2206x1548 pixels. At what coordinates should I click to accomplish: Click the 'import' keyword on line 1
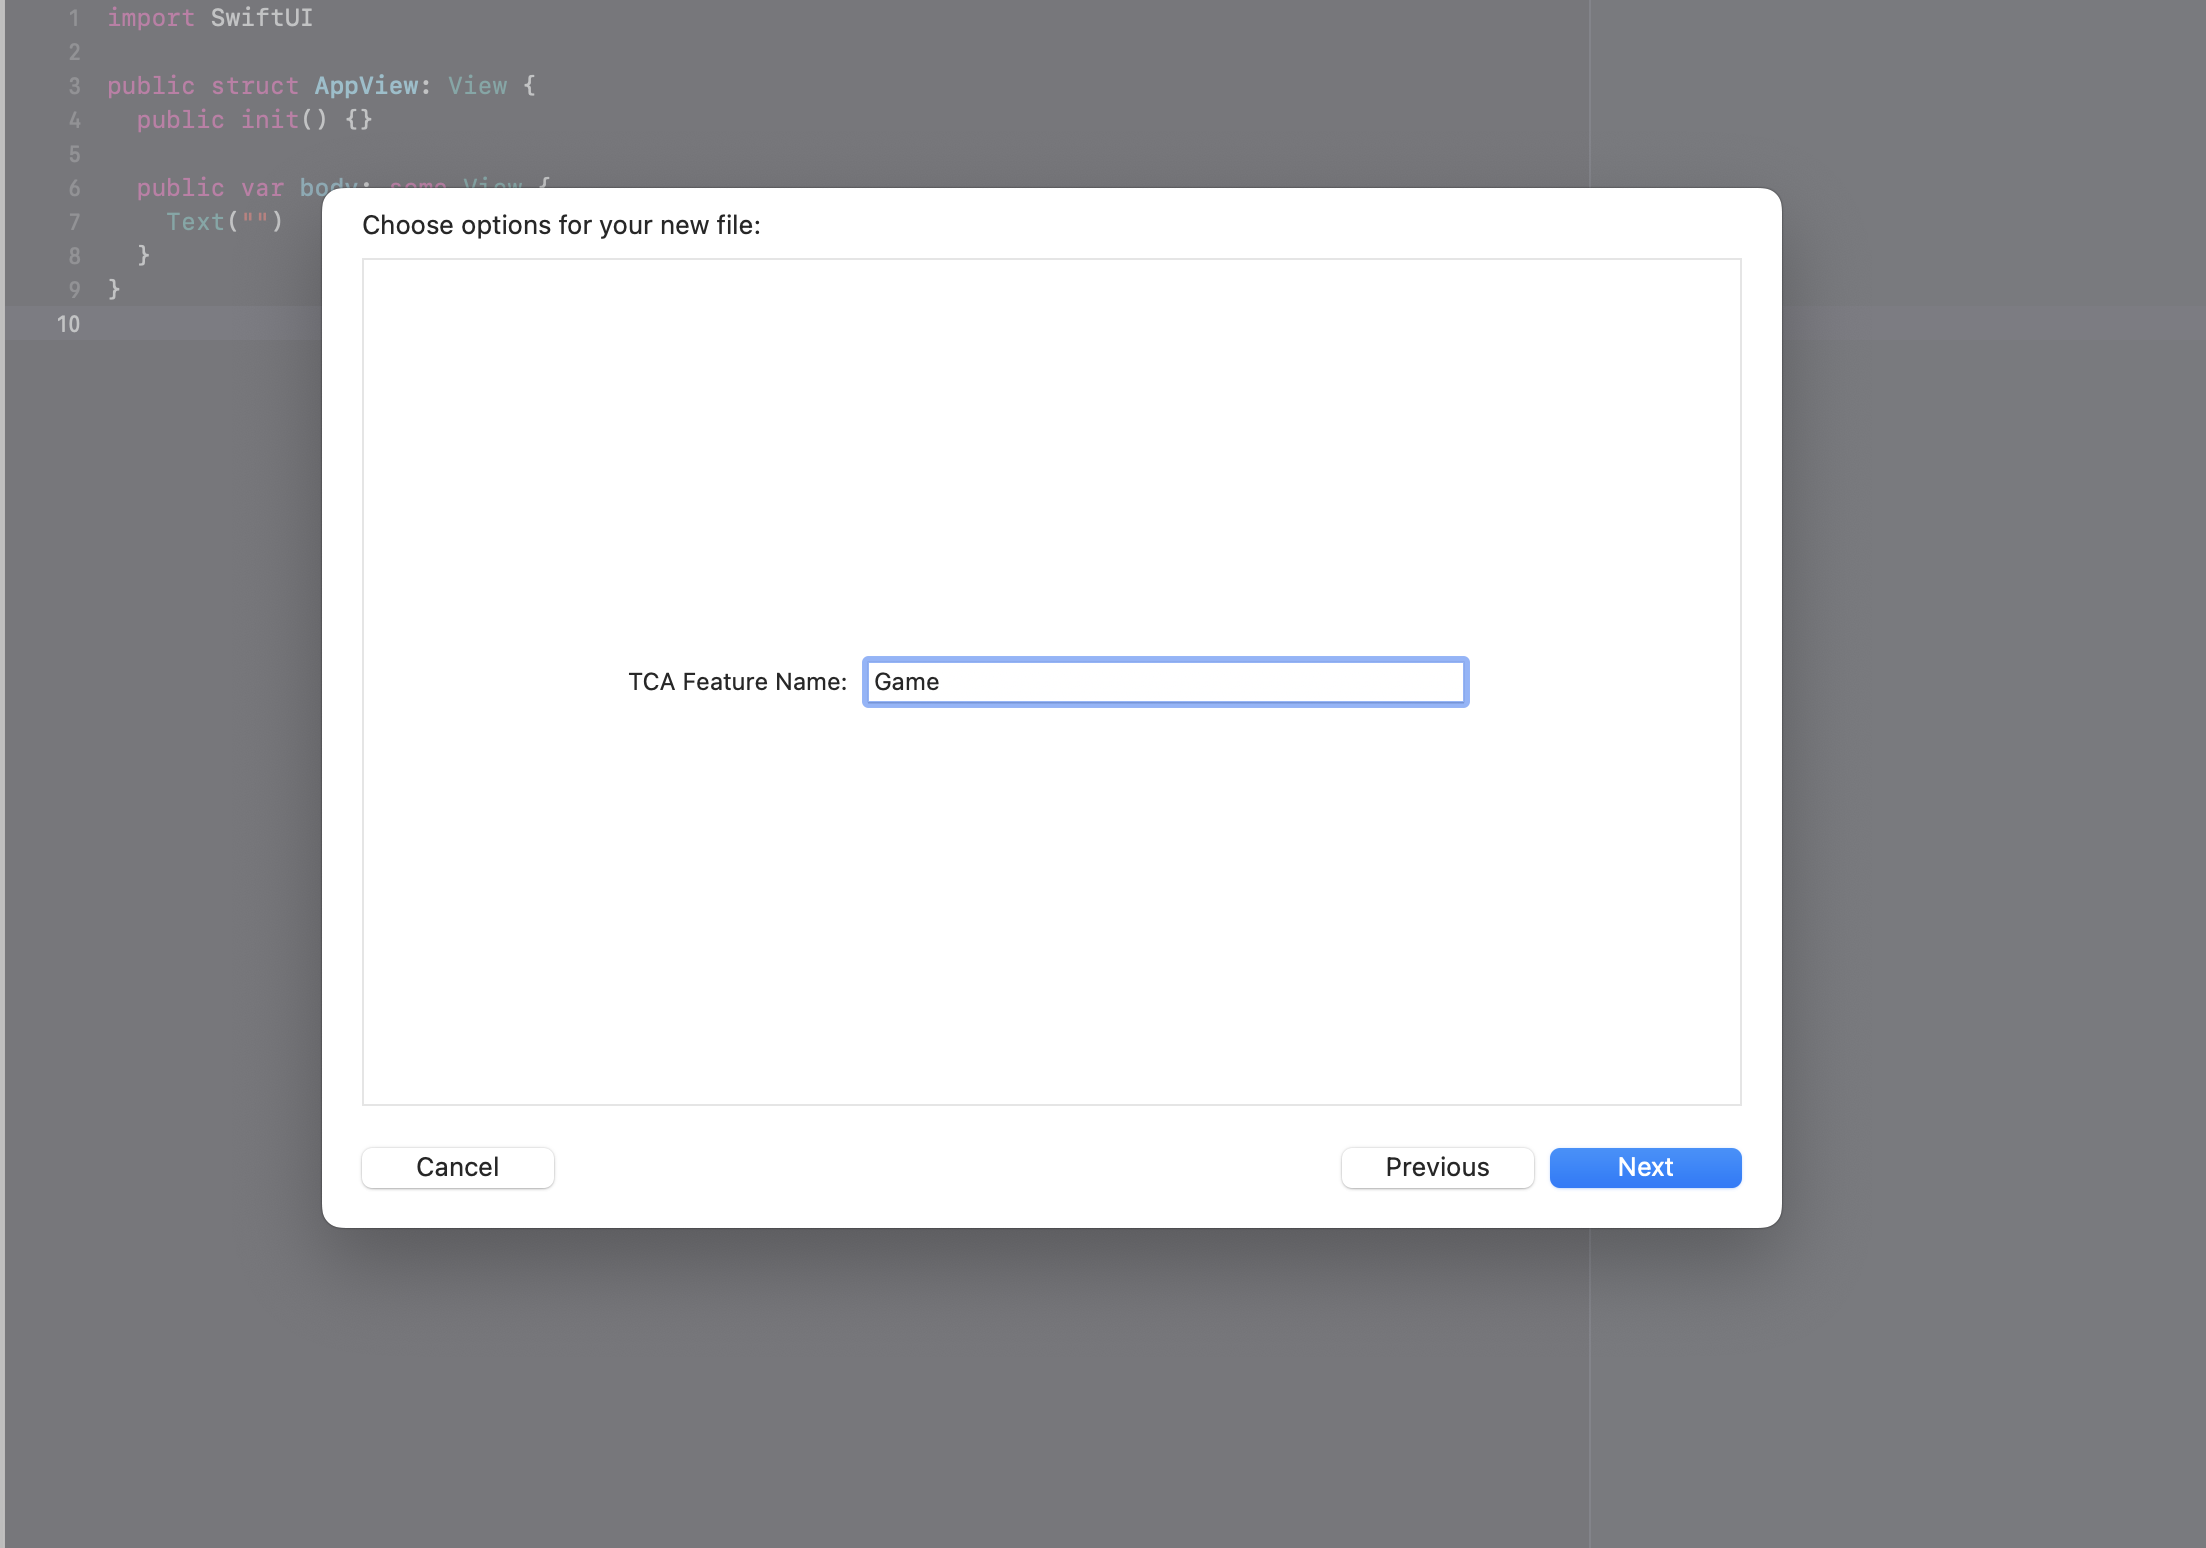click(x=150, y=18)
